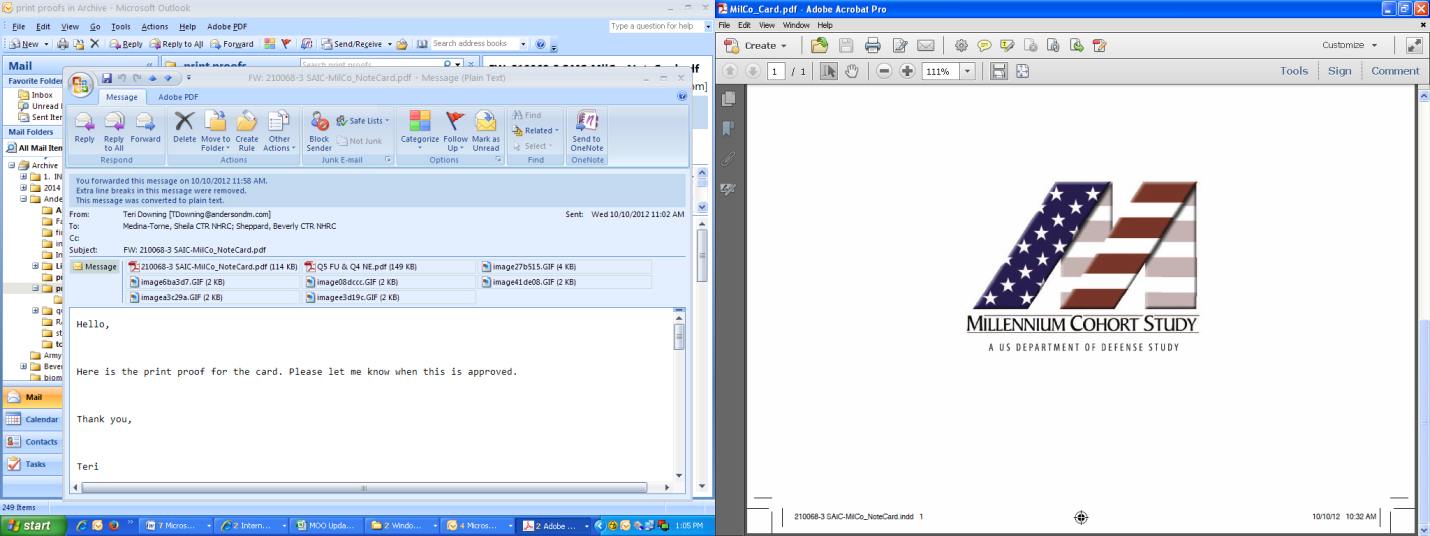Viewport: 1430px width, 536px height.
Task: Open Acrobat Customize dropdown
Action: pos(1351,45)
